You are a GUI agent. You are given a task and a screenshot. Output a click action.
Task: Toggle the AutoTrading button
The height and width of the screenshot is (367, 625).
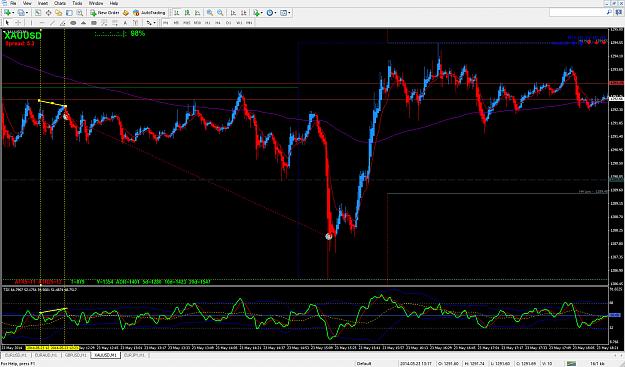point(149,13)
